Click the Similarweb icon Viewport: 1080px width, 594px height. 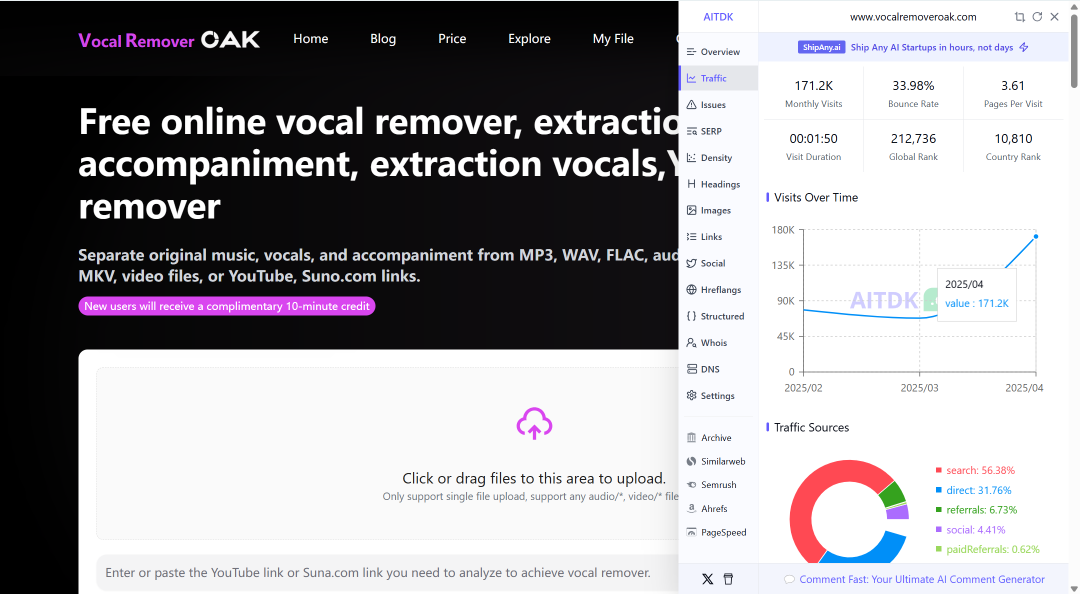pyautogui.click(x=692, y=461)
